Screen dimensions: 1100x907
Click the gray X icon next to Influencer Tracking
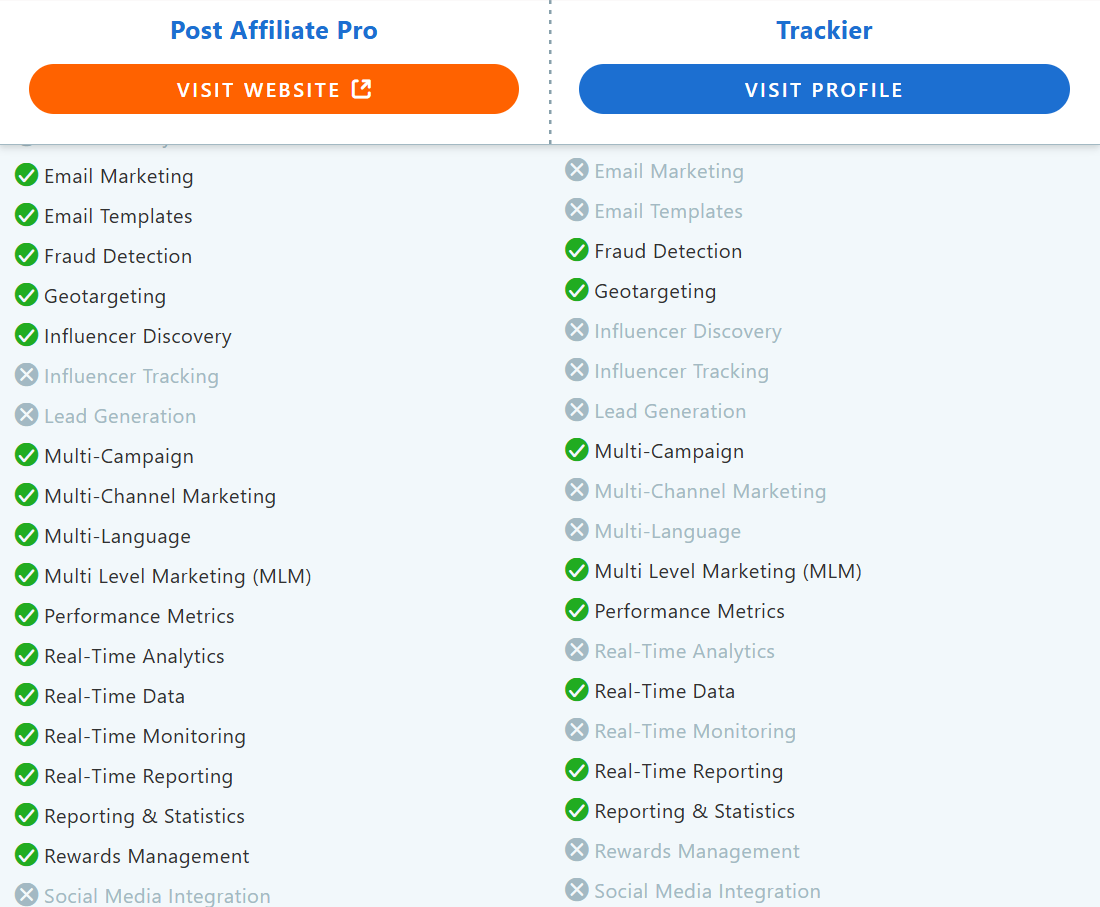point(27,375)
